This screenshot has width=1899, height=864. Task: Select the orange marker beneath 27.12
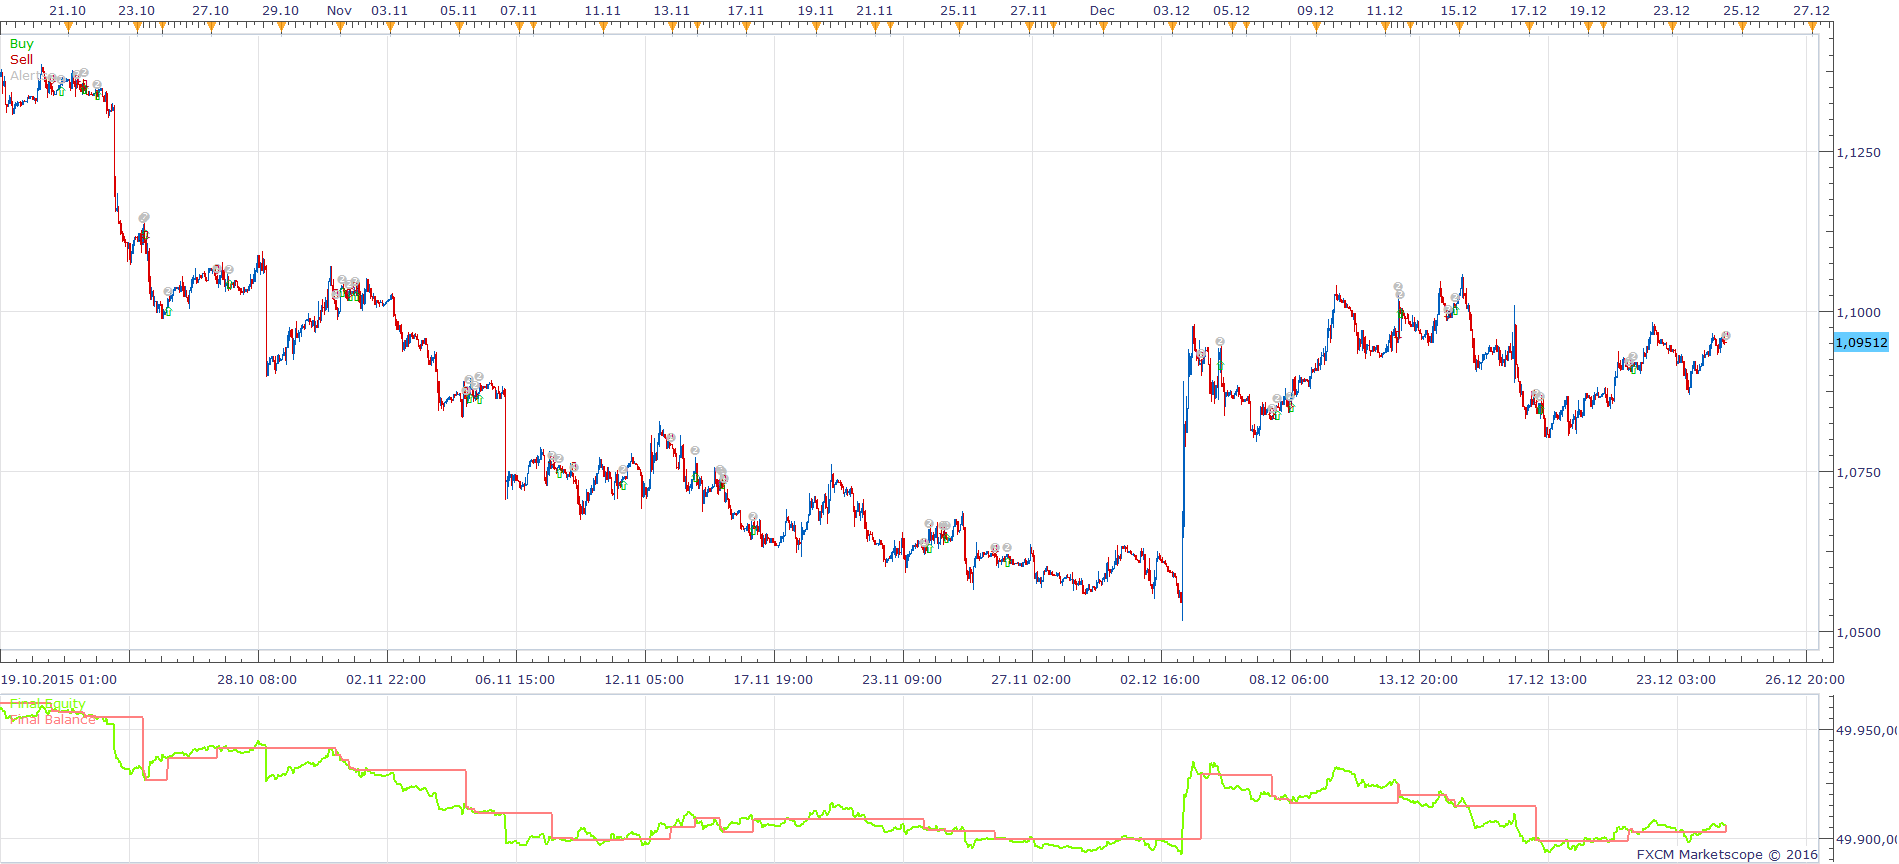click(x=1811, y=27)
